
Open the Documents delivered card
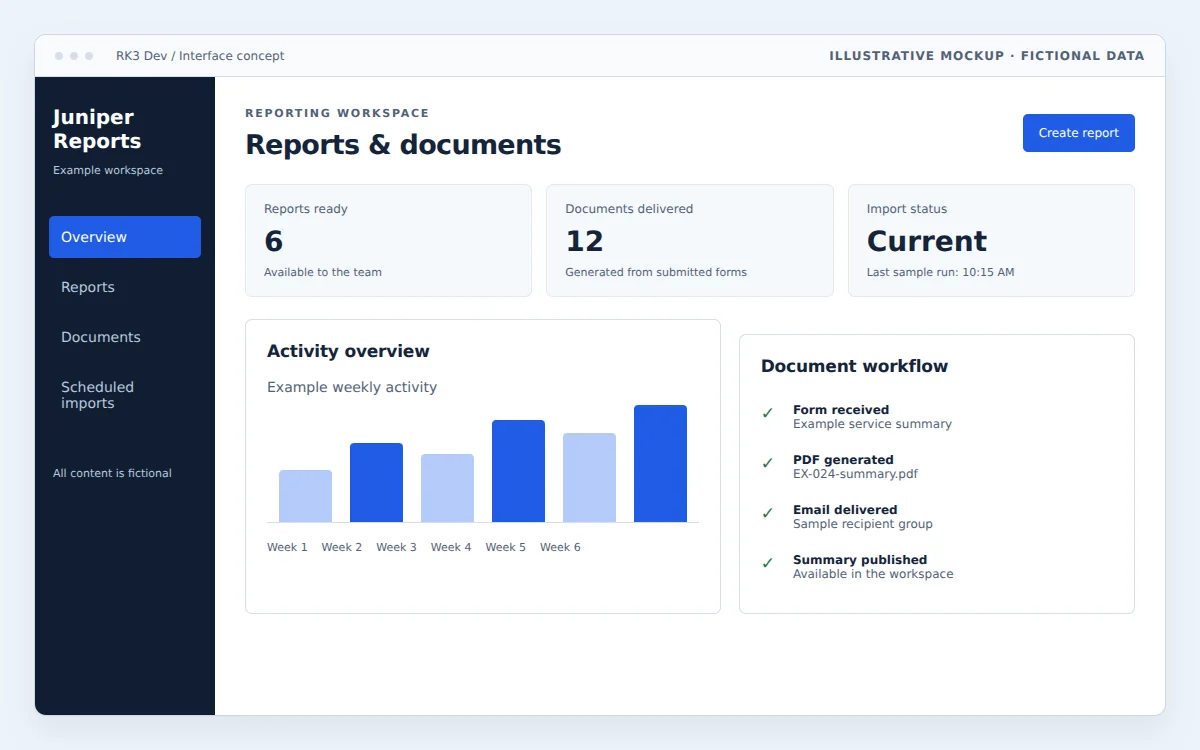point(690,240)
